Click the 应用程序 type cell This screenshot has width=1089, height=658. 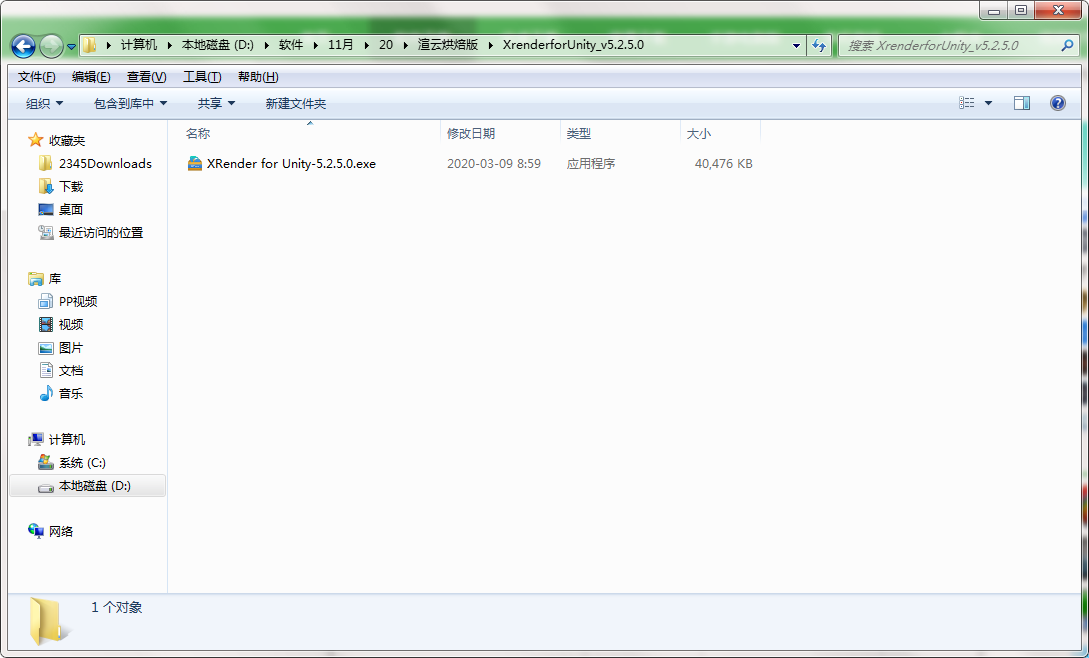point(591,163)
